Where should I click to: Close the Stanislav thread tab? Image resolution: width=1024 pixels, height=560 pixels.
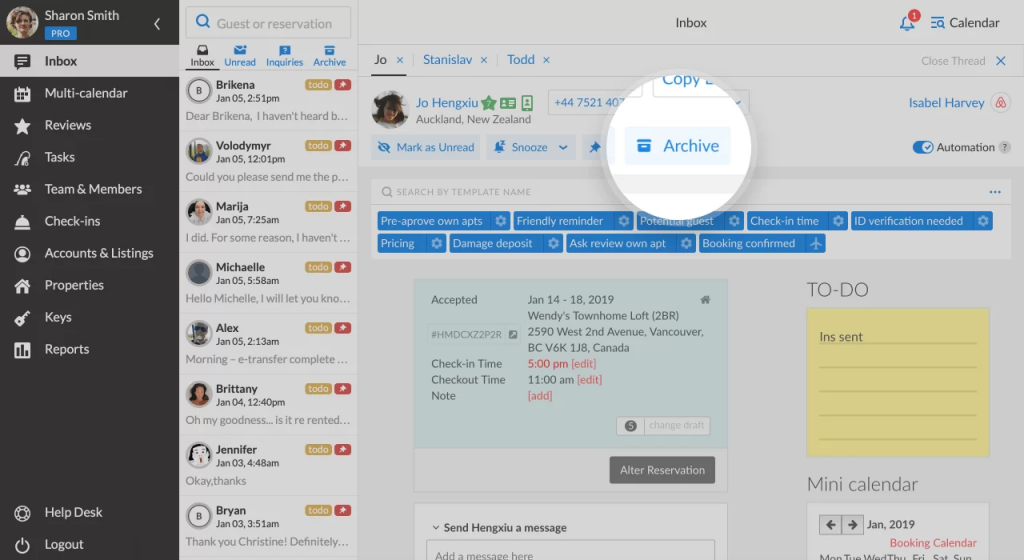(484, 60)
